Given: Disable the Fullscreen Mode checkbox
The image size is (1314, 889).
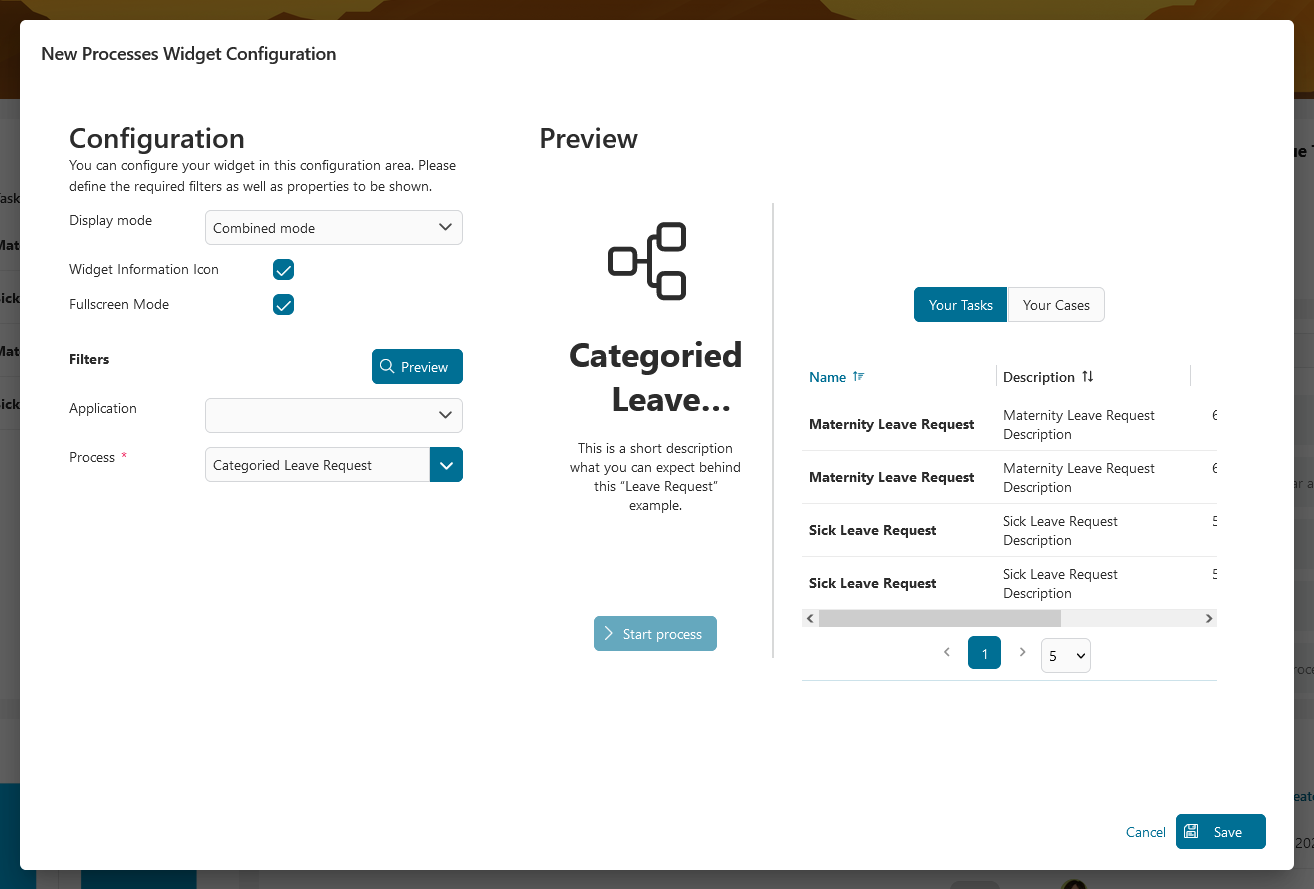Looking at the screenshot, I should click(283, 305).
